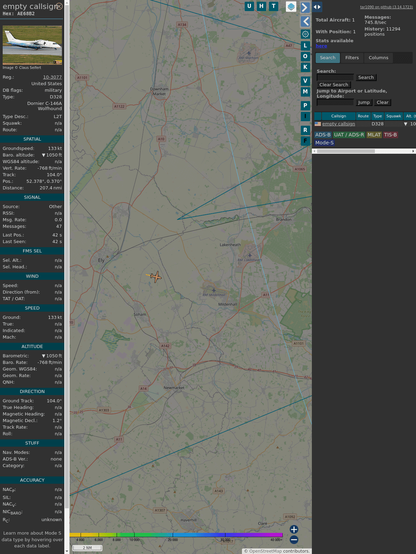The image size is (416, 554).
Task: Click the US flag in aircraft row
Action: [318, 124]
